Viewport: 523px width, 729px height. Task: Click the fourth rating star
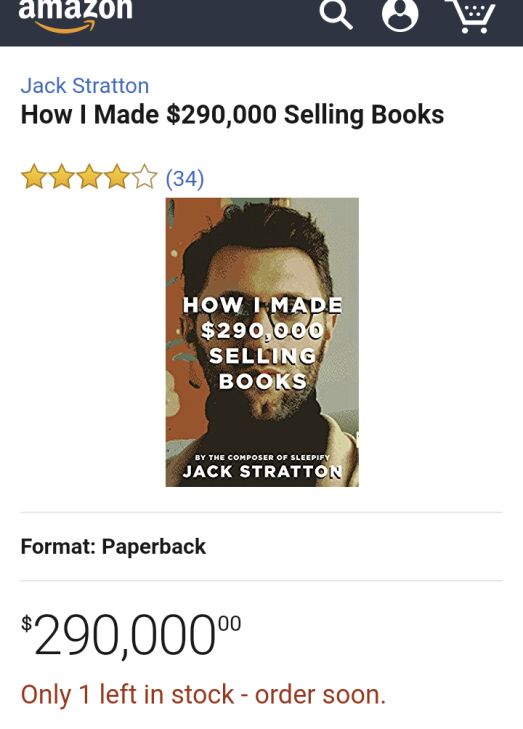[116, 177]
